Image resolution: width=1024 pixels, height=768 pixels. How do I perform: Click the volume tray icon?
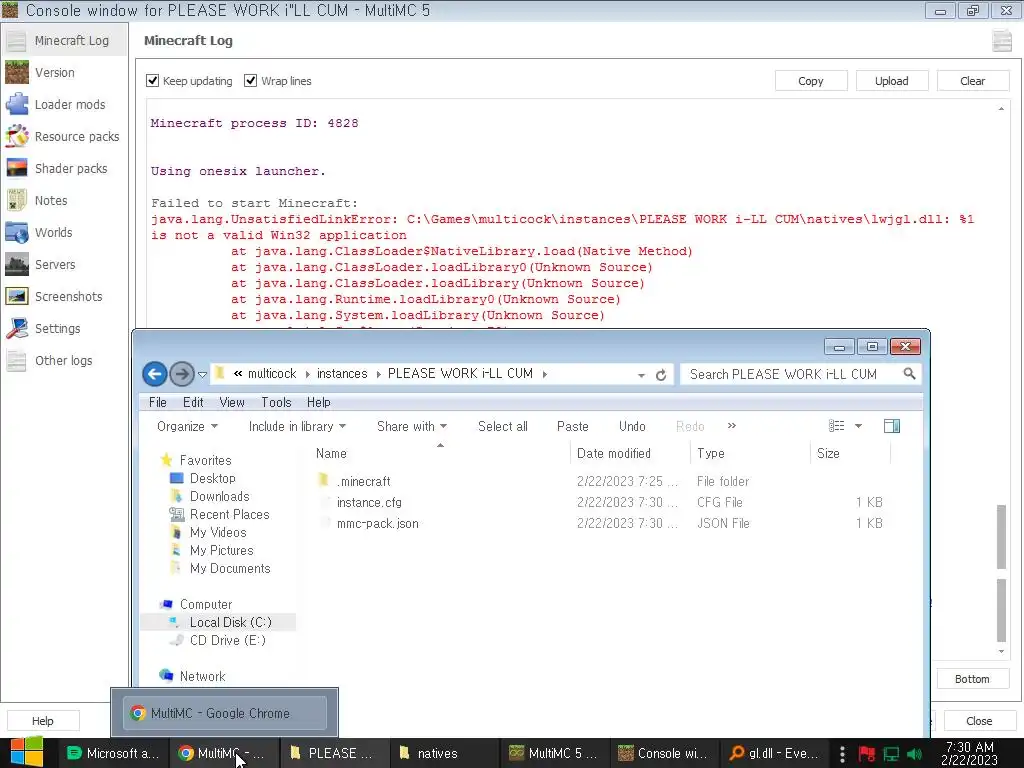click(914, 754)
